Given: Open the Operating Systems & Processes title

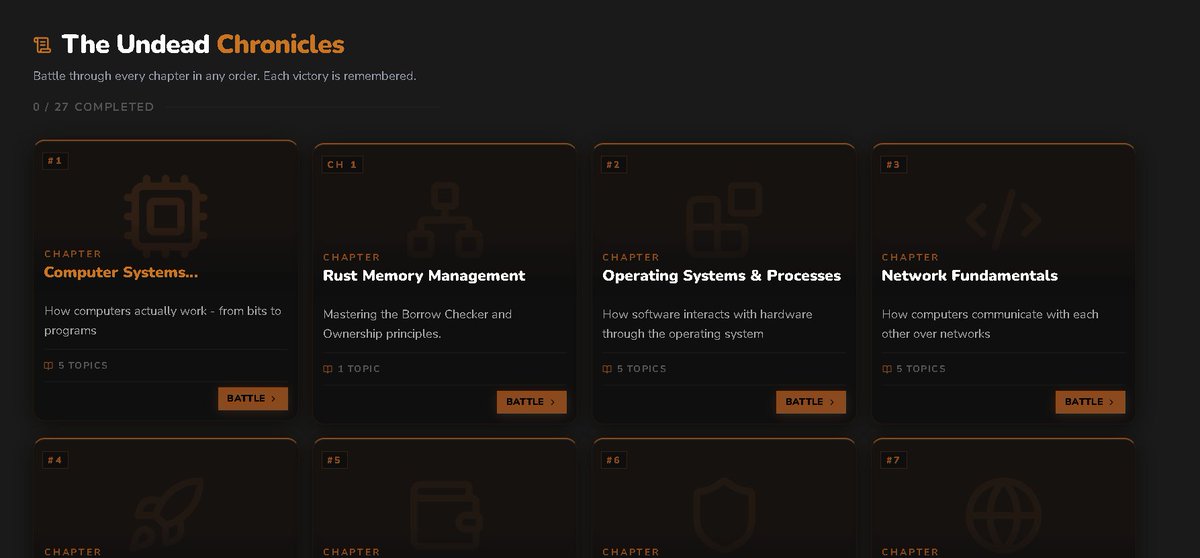Looking at the screenshot, I should coord(722,276).
